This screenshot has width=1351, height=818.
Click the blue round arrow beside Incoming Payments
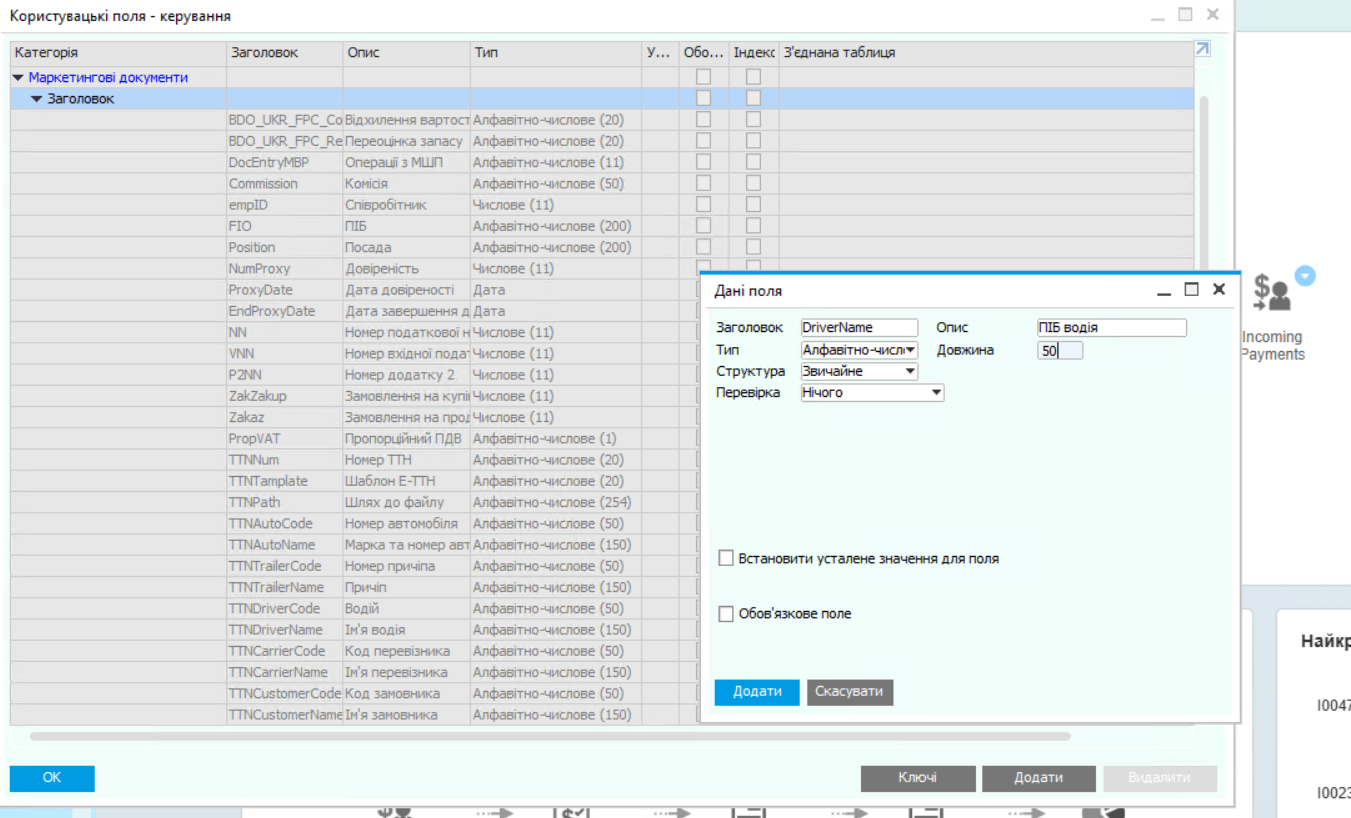coord(1305,276)
